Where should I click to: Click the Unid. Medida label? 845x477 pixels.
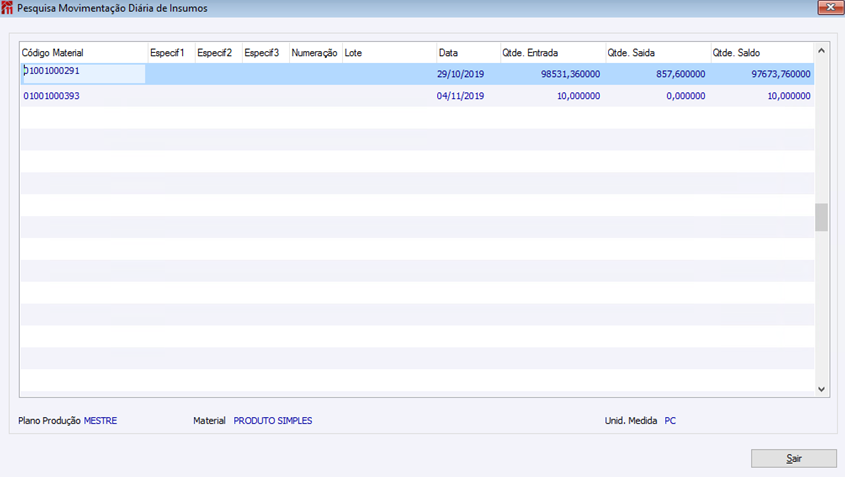coord(631,420)
